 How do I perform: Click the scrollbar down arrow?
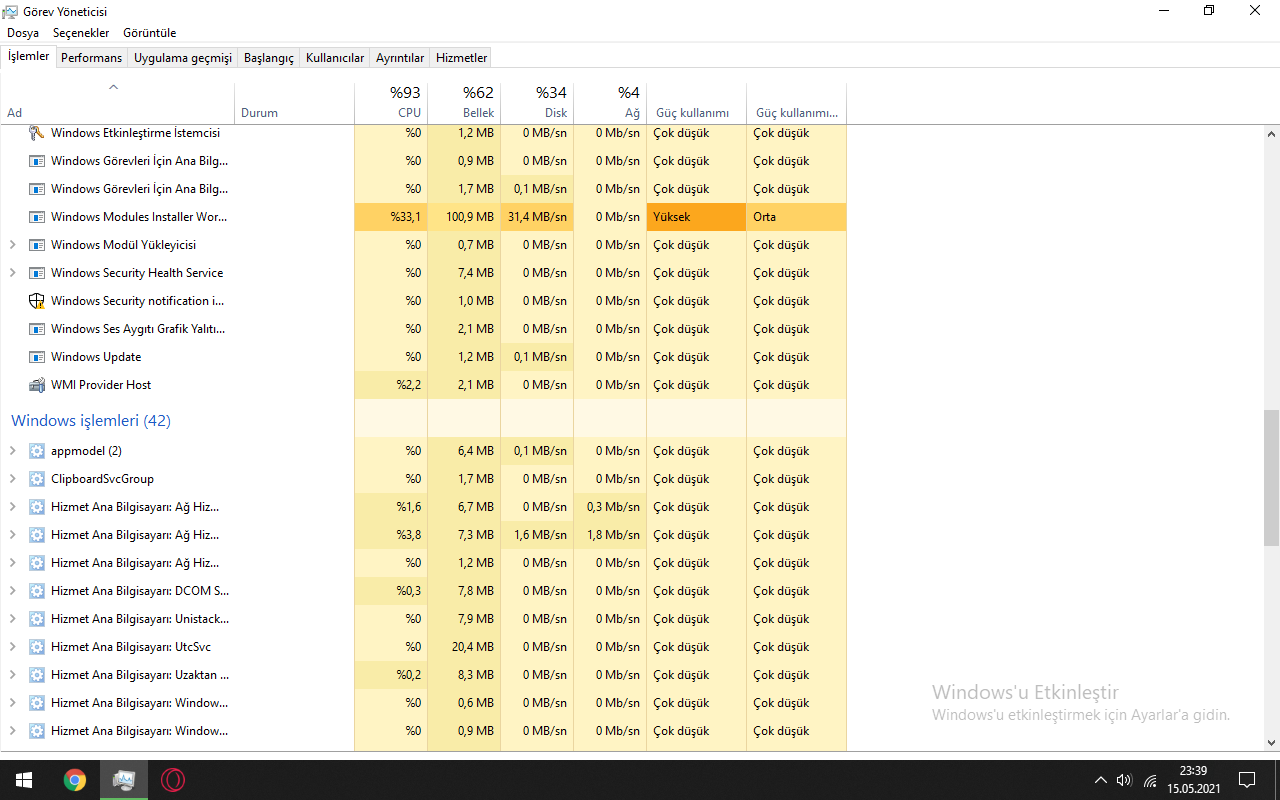pos(1271,743)
